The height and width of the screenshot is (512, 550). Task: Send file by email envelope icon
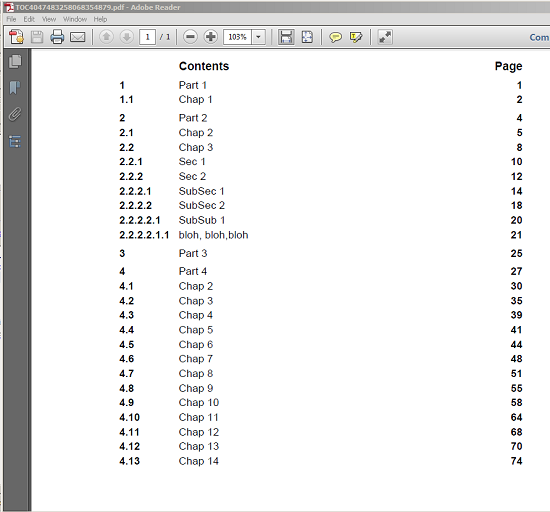(78, 37)
